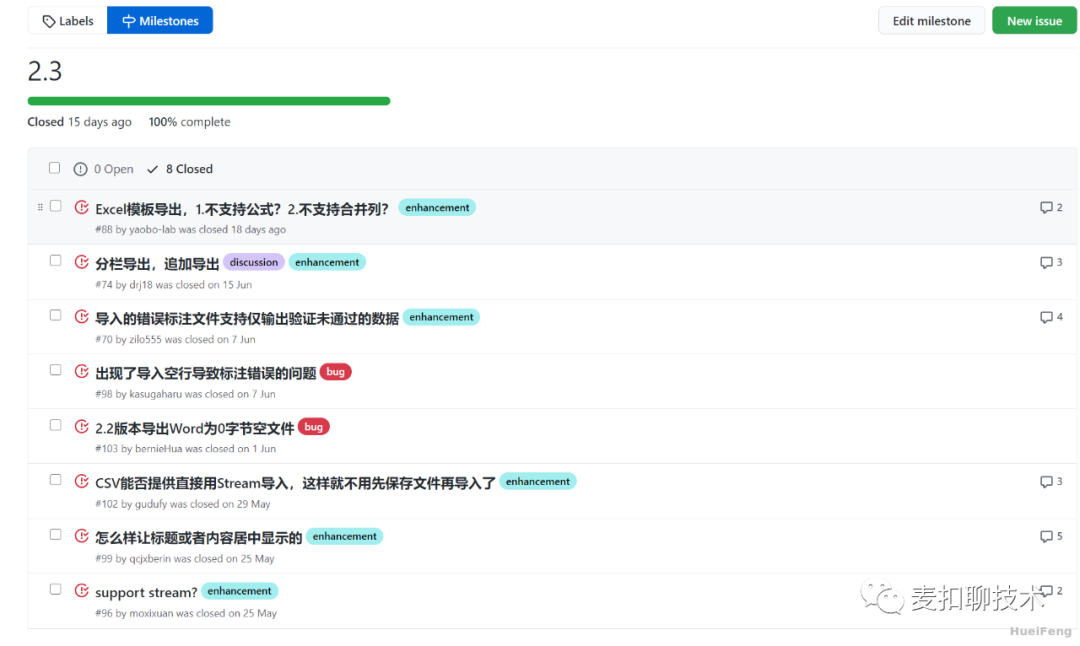This screenshot has height=646, width=1080.
Task: Click closed-issue icon for Excel模板导出 issue
Action: coord(81,207)
